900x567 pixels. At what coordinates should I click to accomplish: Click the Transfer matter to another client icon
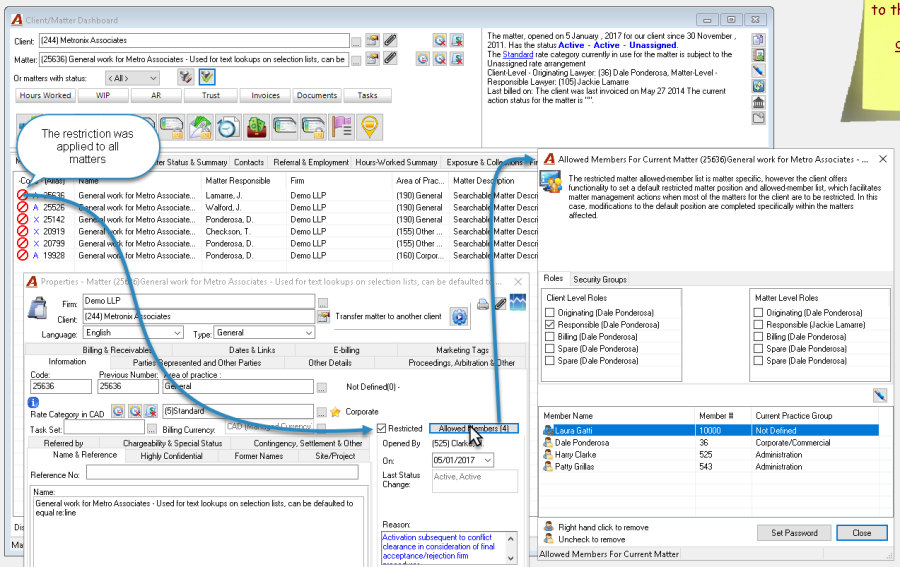[x=459, y=317]
